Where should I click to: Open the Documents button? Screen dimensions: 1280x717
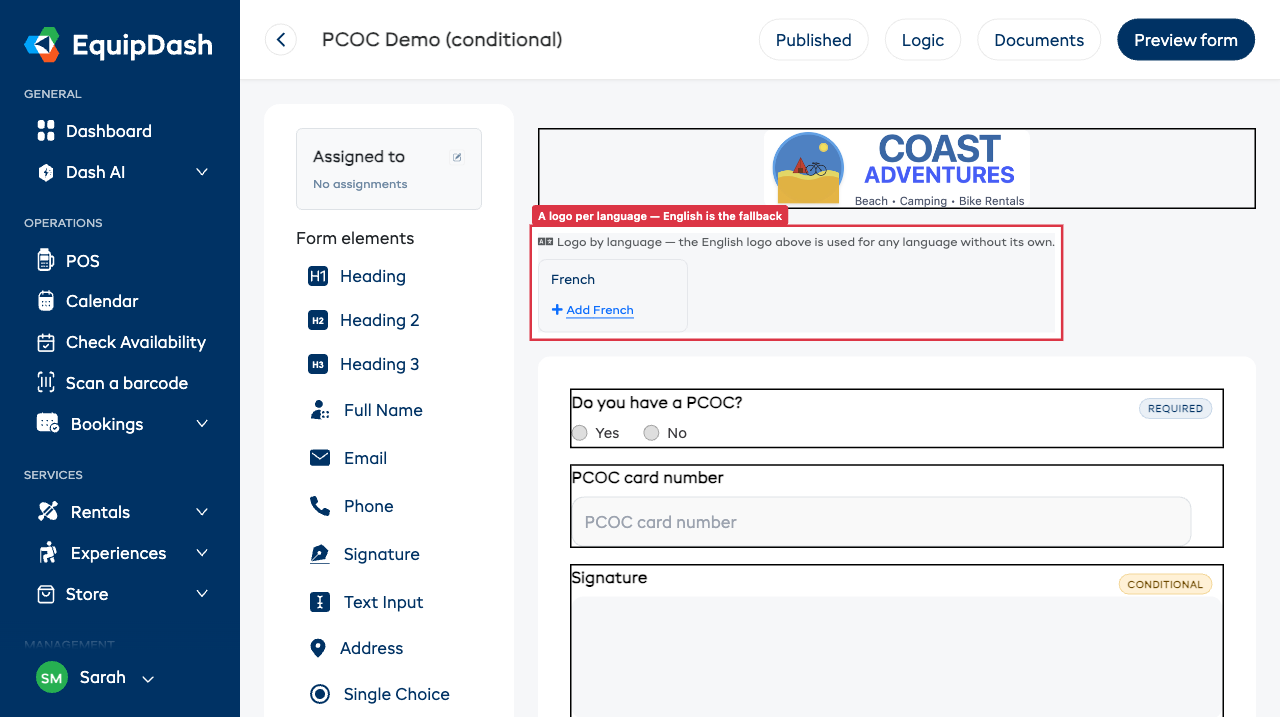(x=1039, y=40)
